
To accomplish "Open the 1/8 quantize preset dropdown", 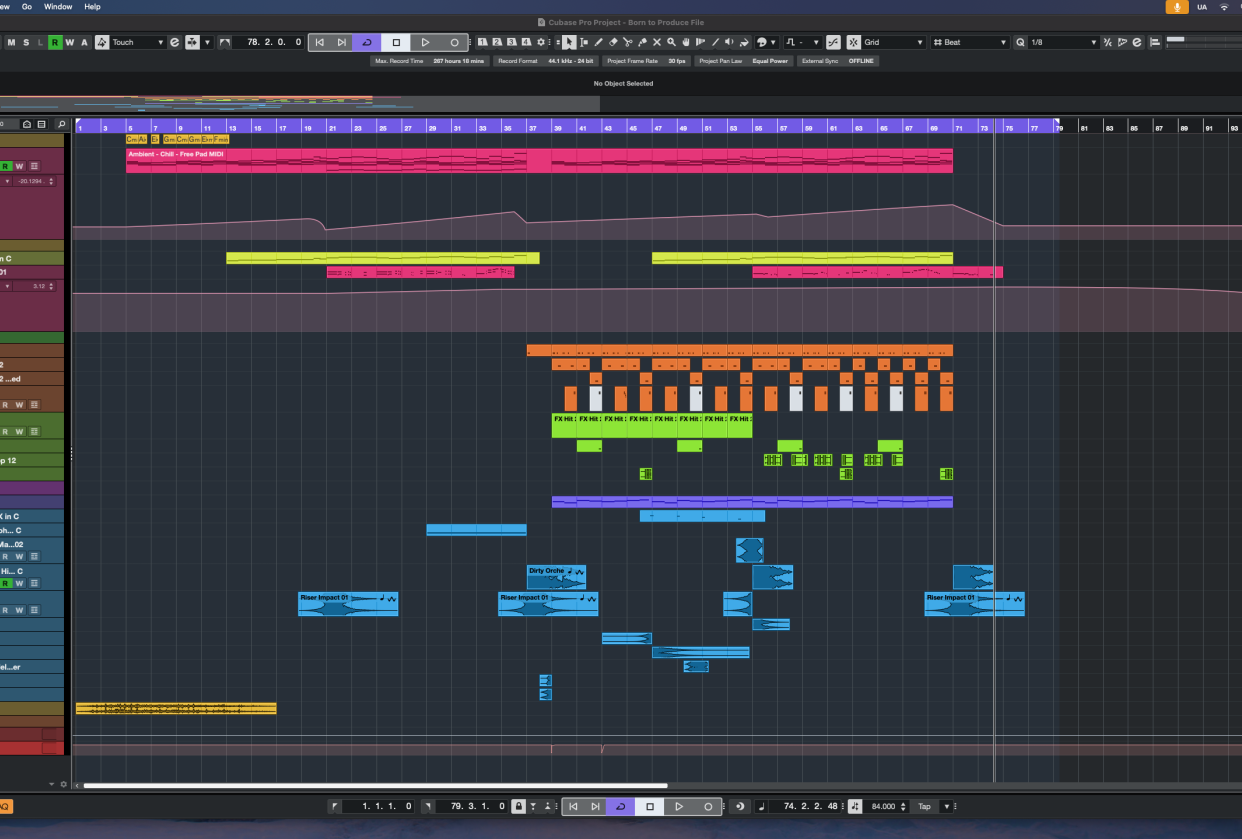I will click(x=1063, y=42).
